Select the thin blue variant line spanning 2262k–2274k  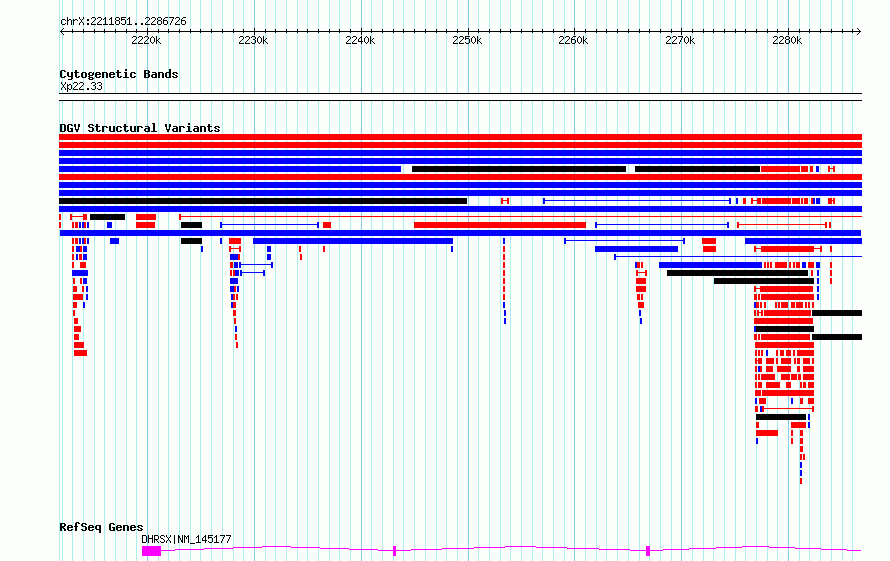pyautogui.click(x=662, y=225)
